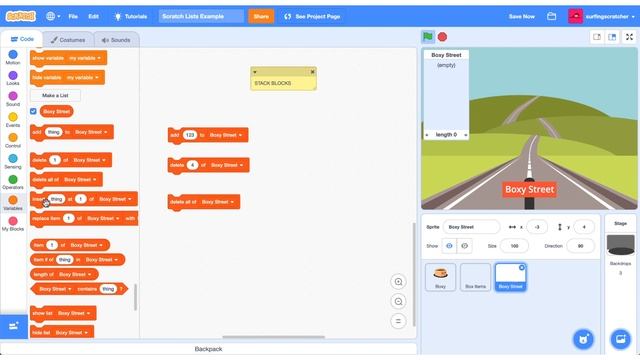The width and height of the screenshot is (640, 360).
Task: Switch to large stage layout
Action: (x=612, y=37)
